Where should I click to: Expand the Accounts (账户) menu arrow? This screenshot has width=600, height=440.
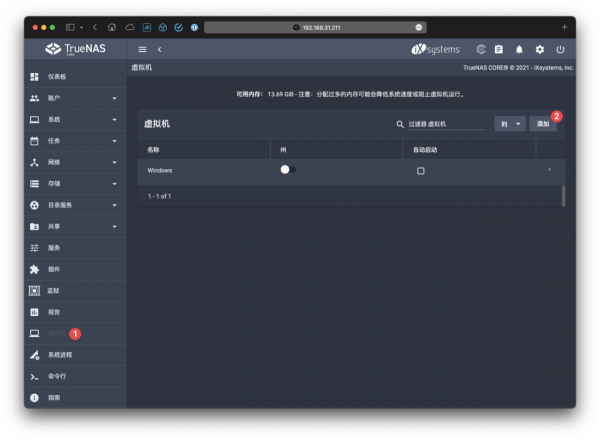[114, 98]
